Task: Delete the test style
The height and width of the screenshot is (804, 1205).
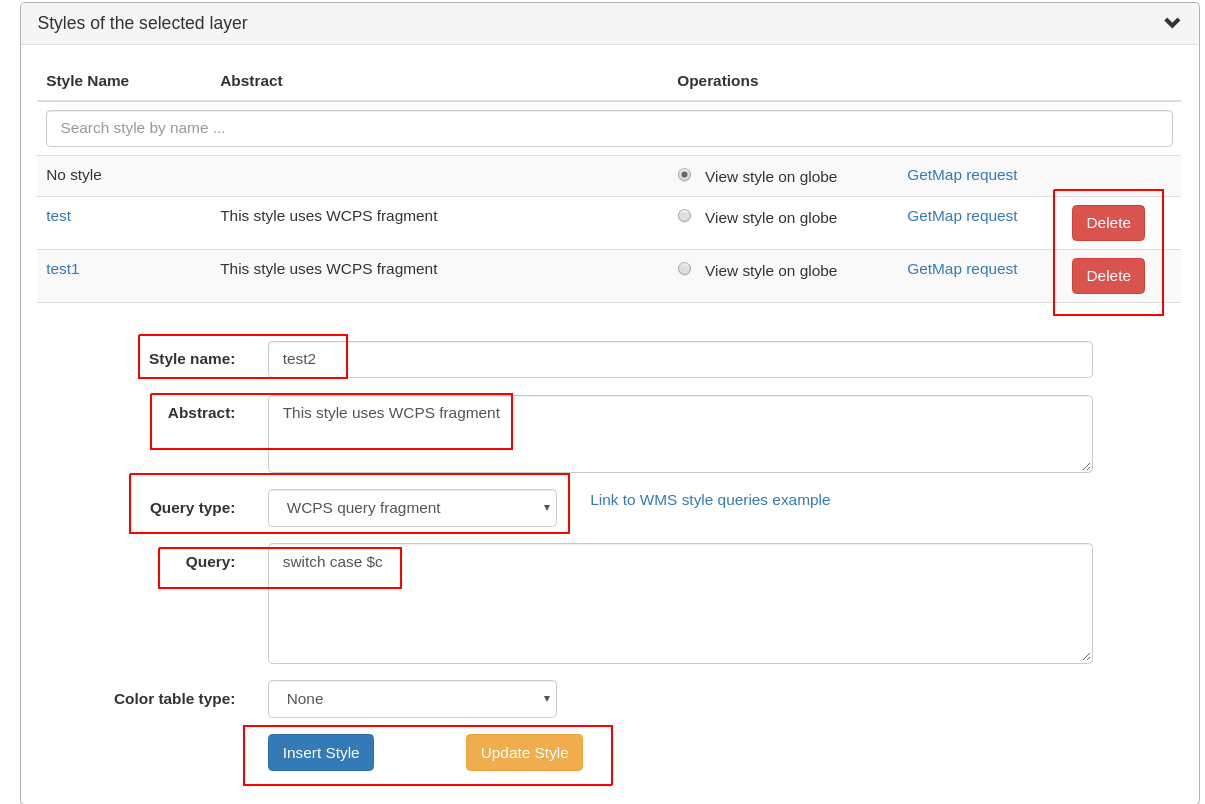Action: click(x=1107, y=223)
